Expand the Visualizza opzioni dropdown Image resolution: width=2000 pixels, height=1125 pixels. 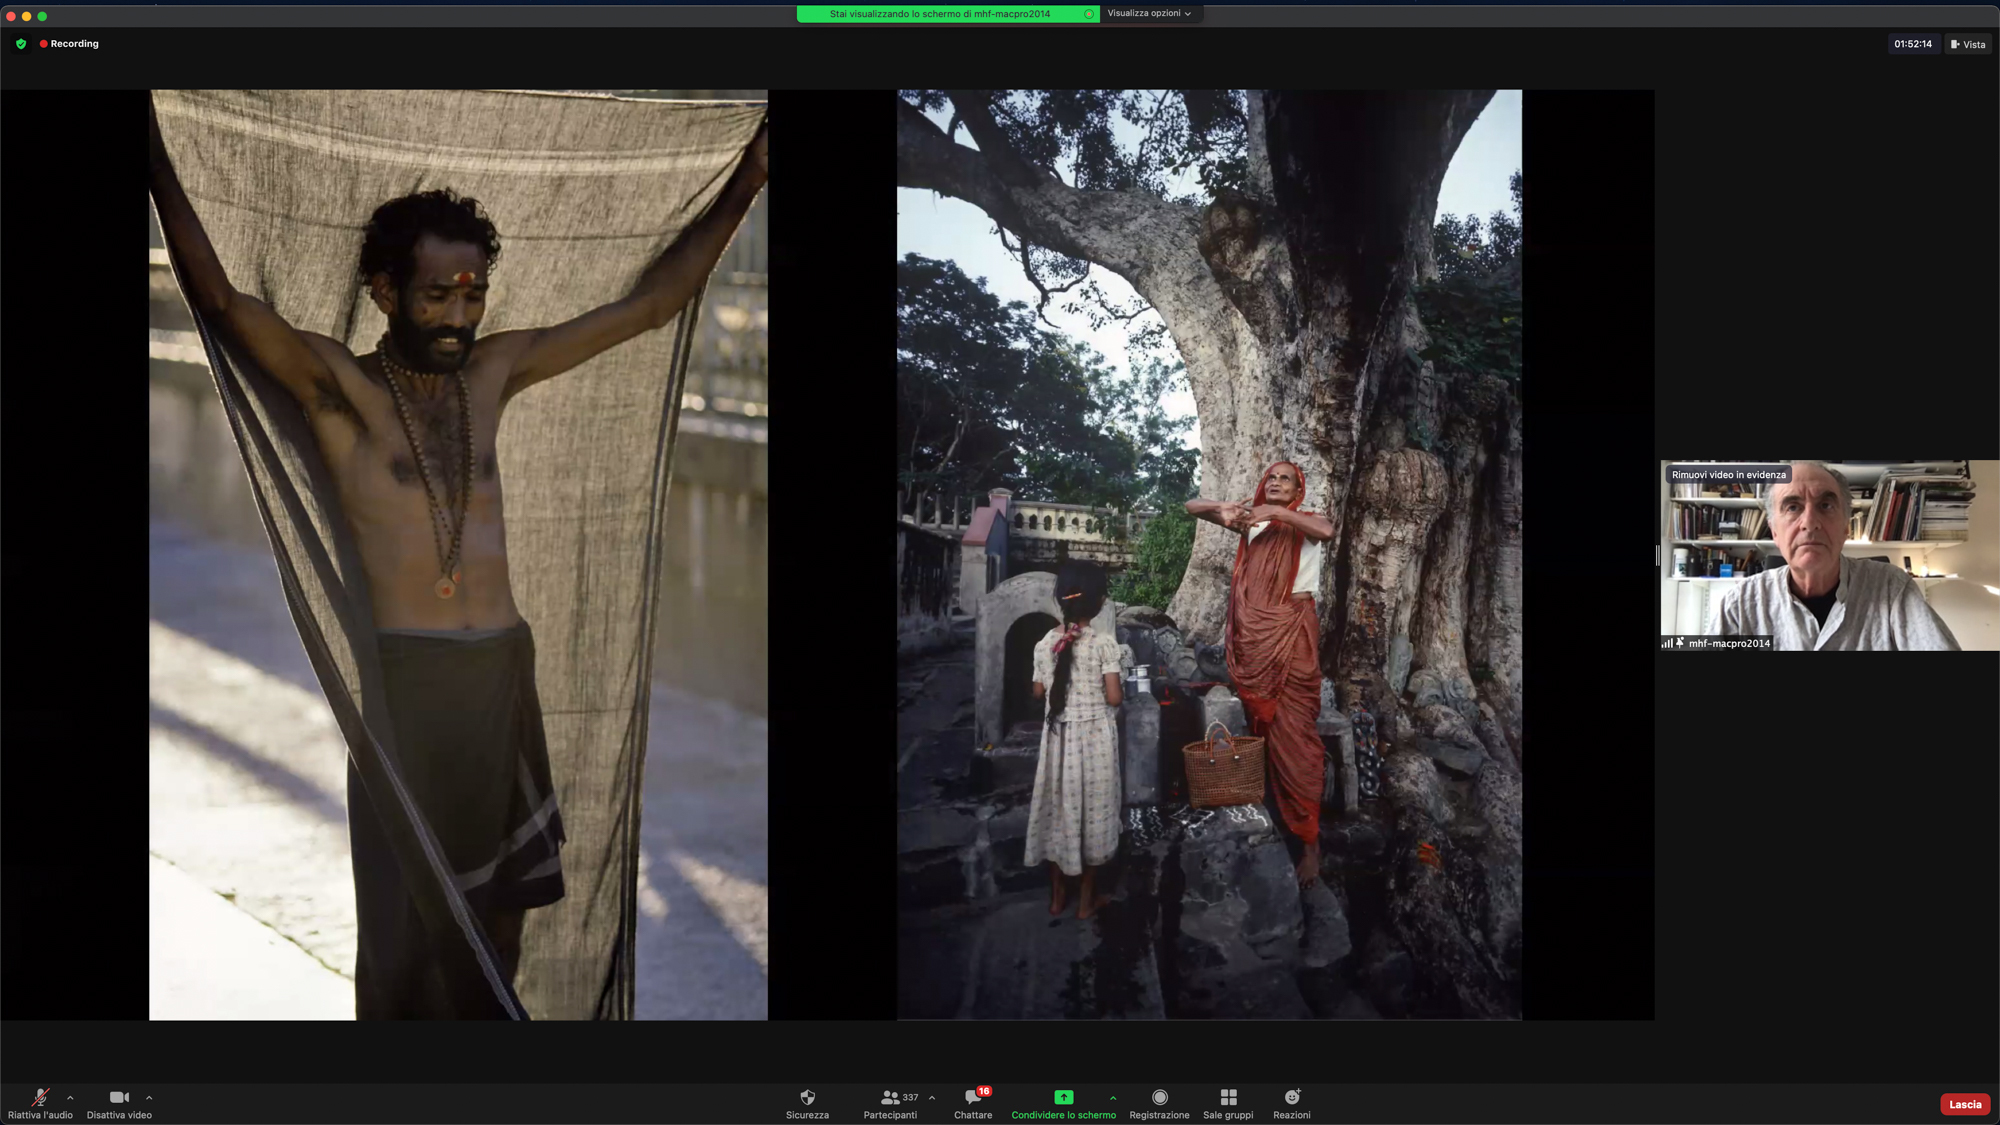pos(1149,14)
